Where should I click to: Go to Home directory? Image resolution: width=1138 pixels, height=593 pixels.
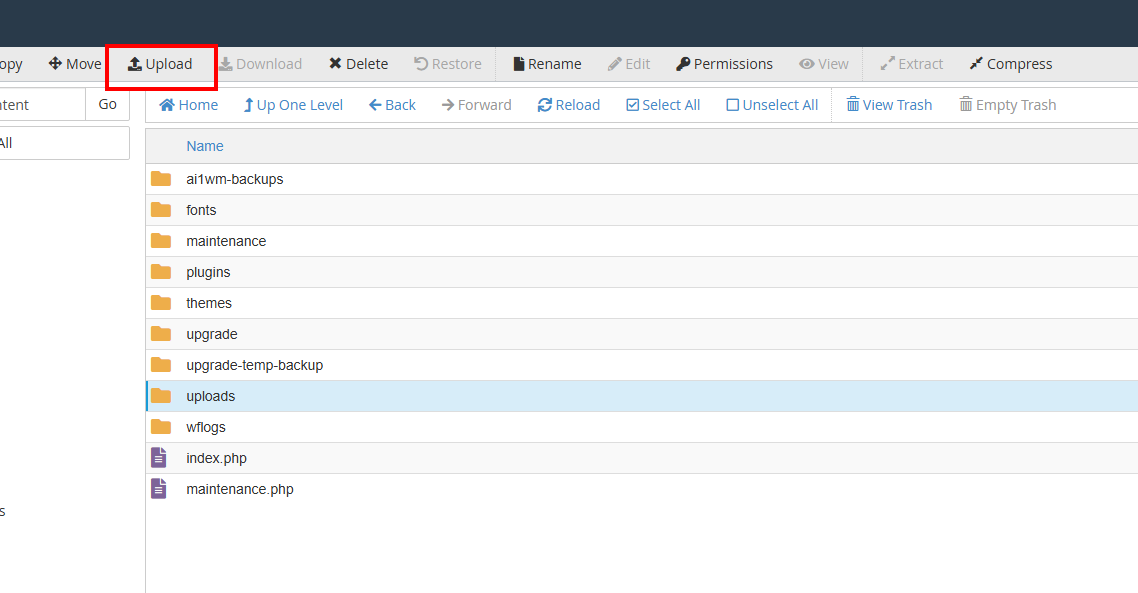pyautogui.click(x=189, y=105)
